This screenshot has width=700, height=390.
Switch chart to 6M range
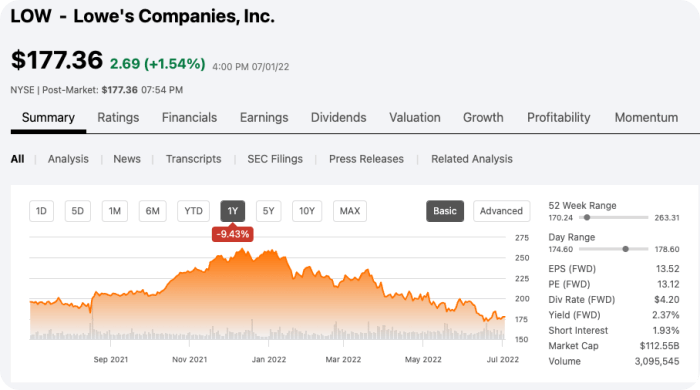(153, 211)
